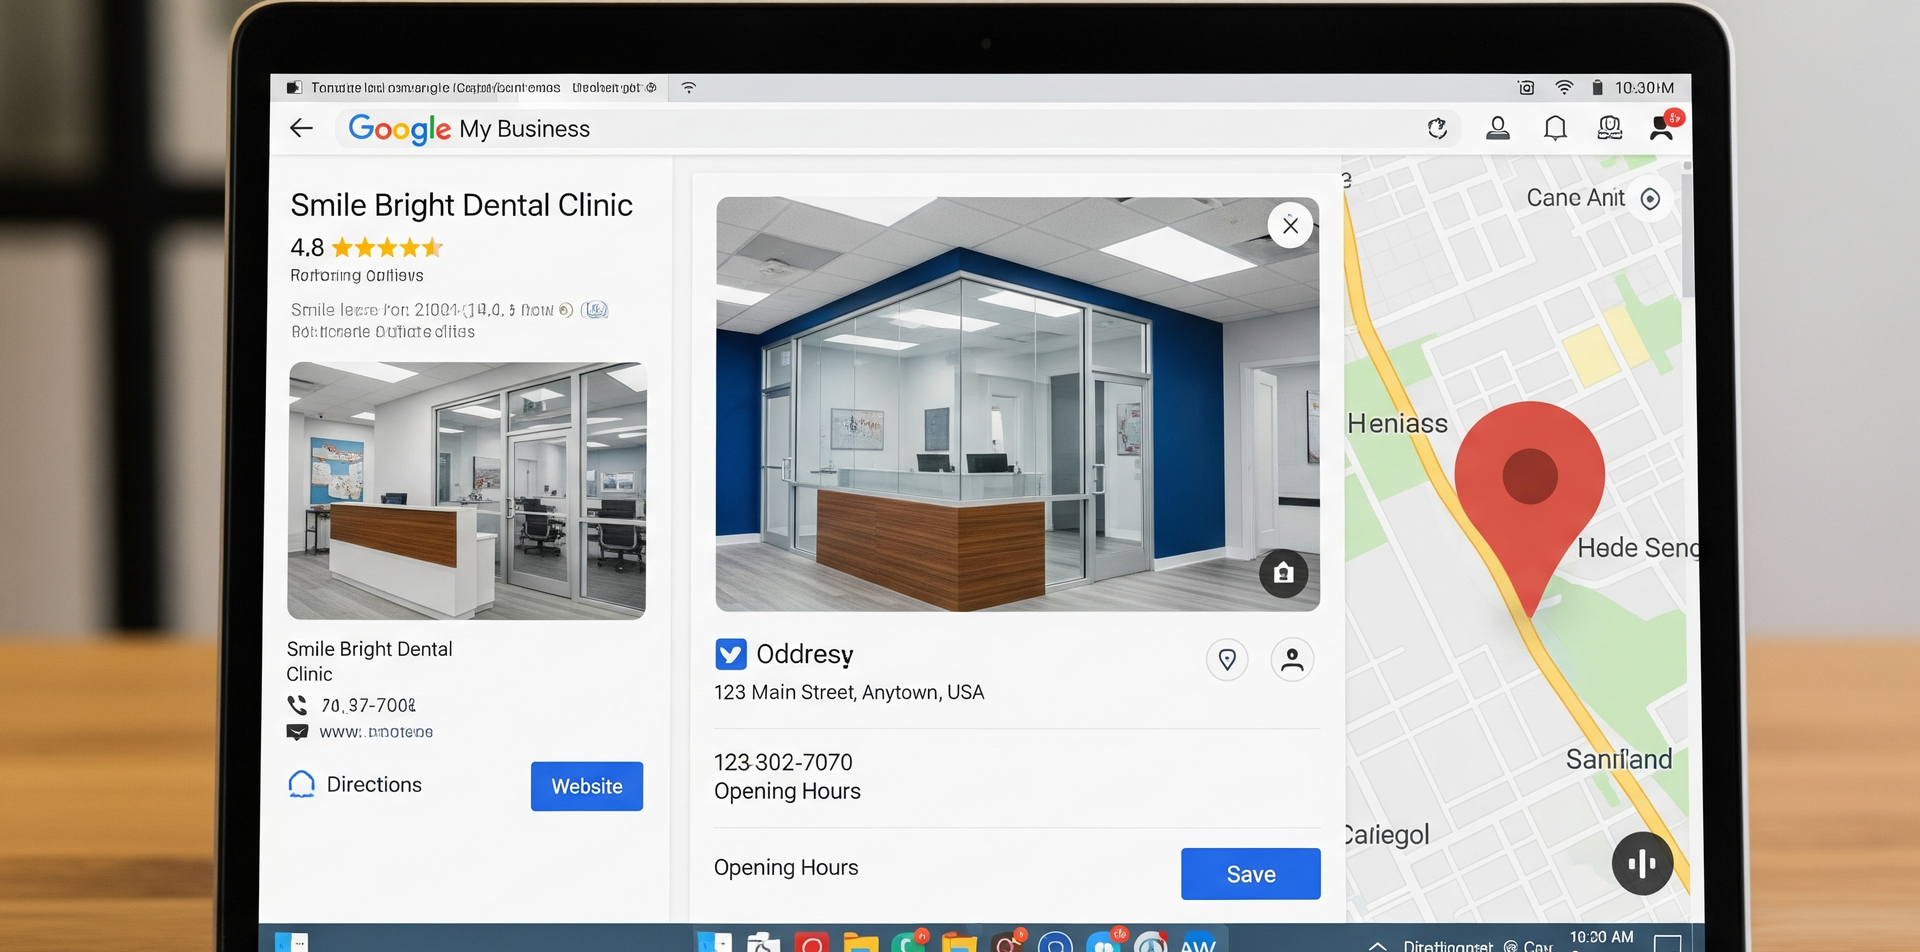Viewport: 1920px width, 952px height.
Task: Click the Rorforiing Oatlievs reviews text
Action: coord(357,276)
